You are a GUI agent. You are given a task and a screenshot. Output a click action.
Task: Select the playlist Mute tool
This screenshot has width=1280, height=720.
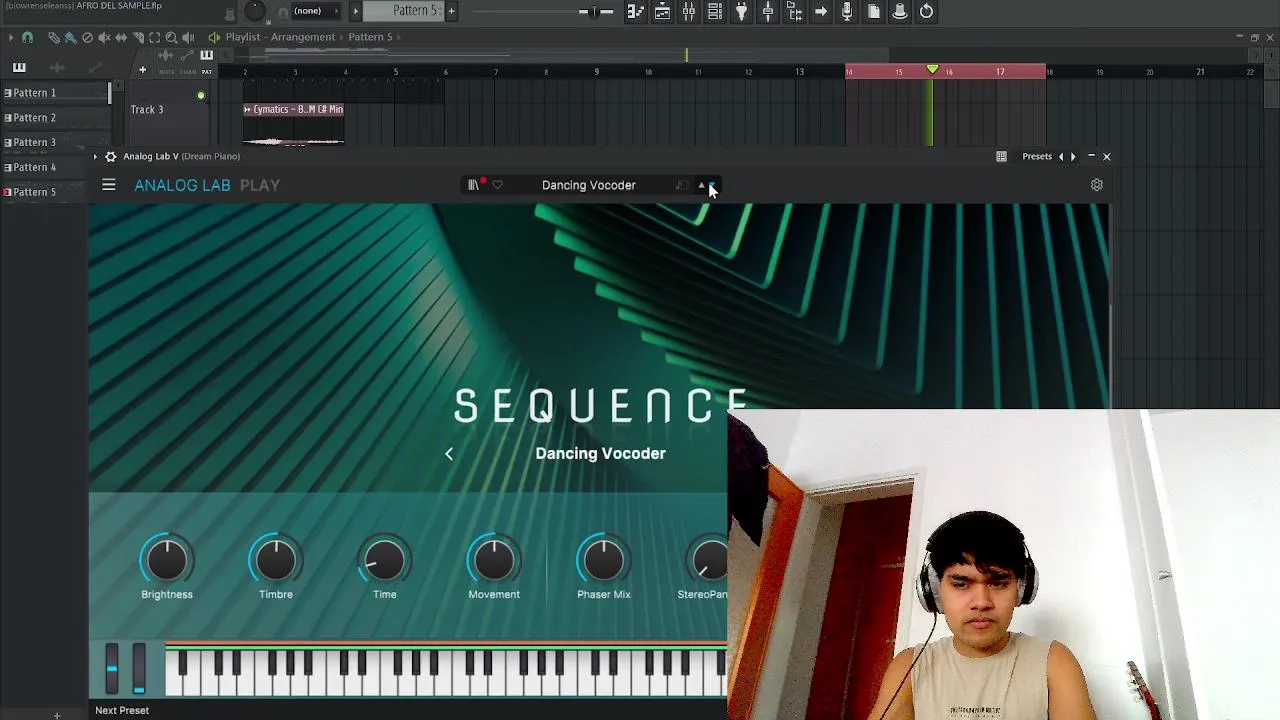click(104, 37)
